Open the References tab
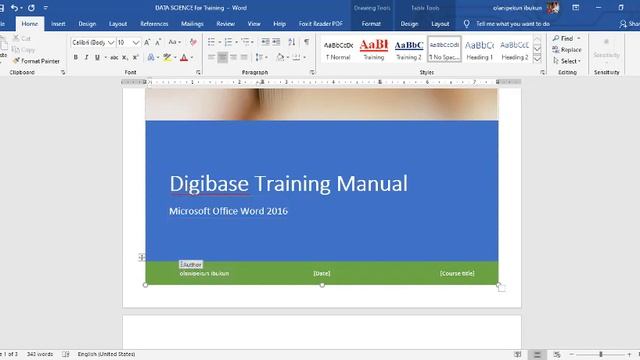 (x=154, y=24)
